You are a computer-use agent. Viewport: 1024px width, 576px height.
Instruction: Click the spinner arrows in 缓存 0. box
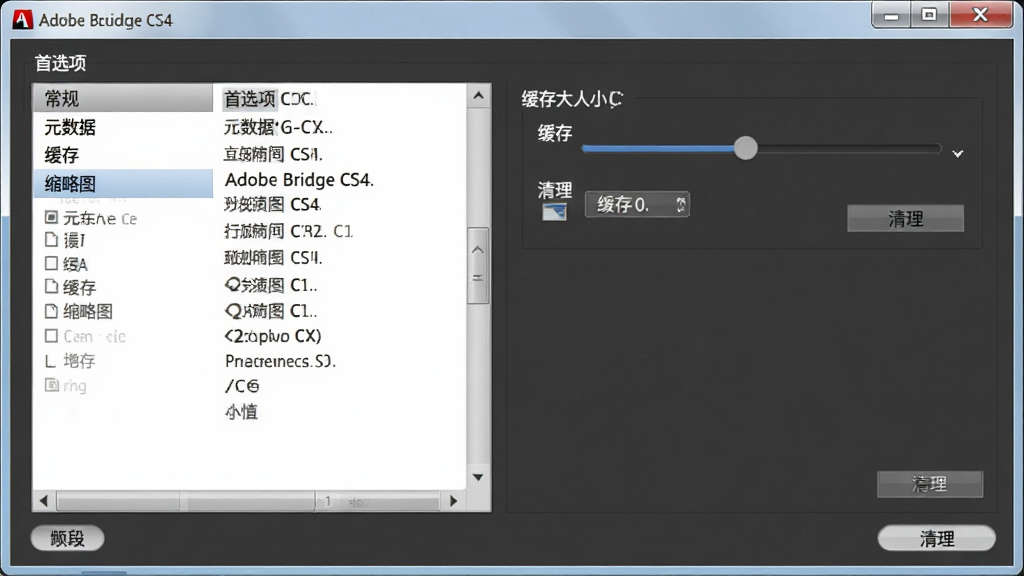(680, 204)
